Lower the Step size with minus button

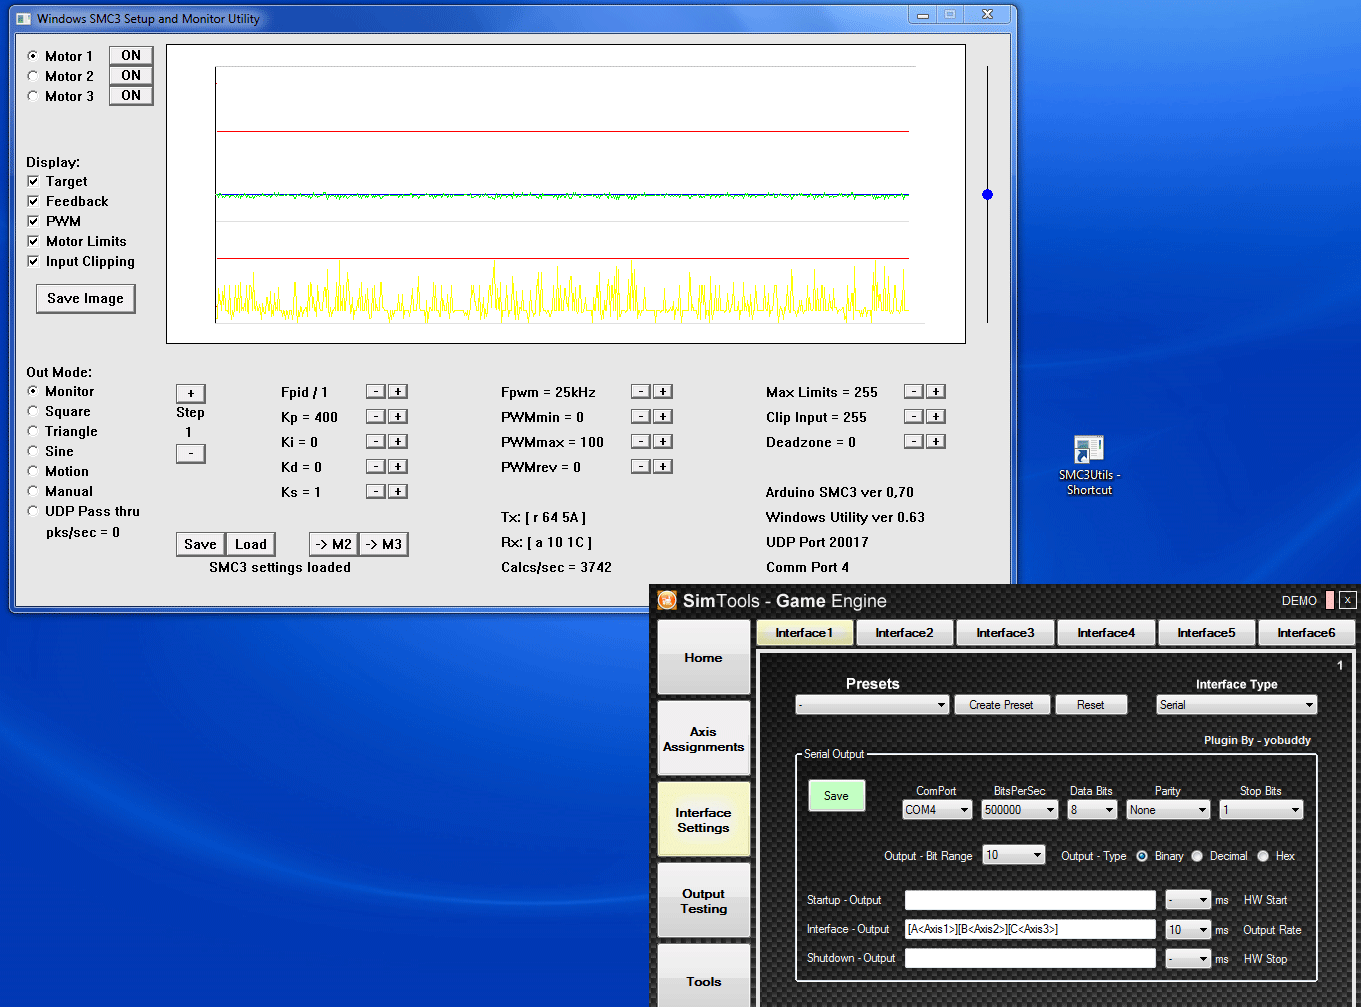pyautogui.click(x=190, y=453)
